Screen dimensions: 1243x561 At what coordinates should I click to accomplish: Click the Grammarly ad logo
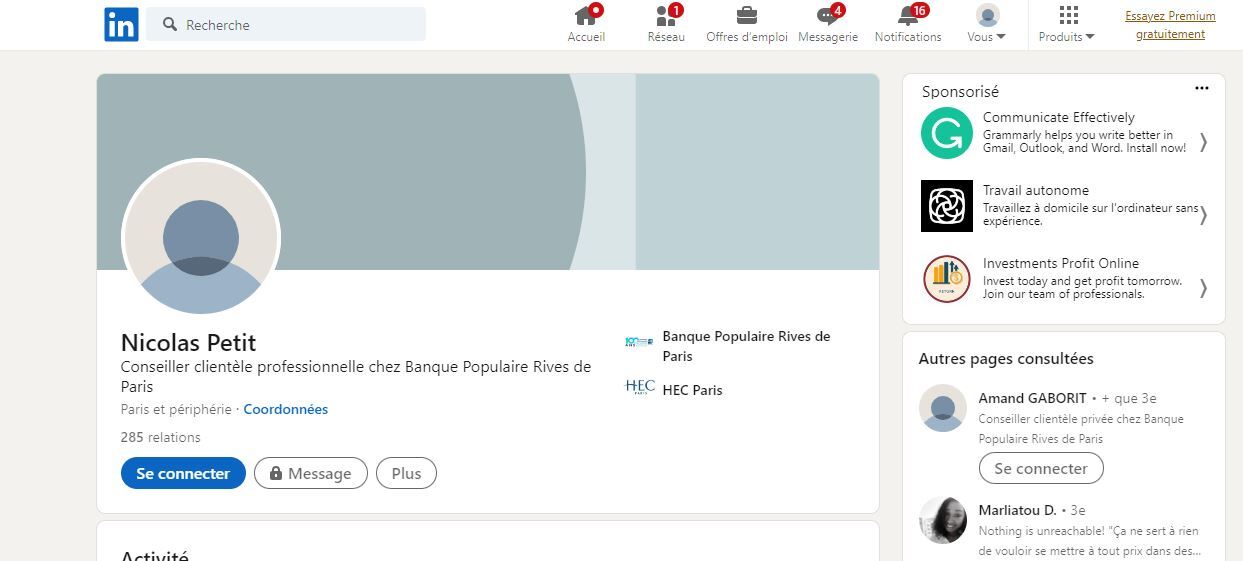946,133
